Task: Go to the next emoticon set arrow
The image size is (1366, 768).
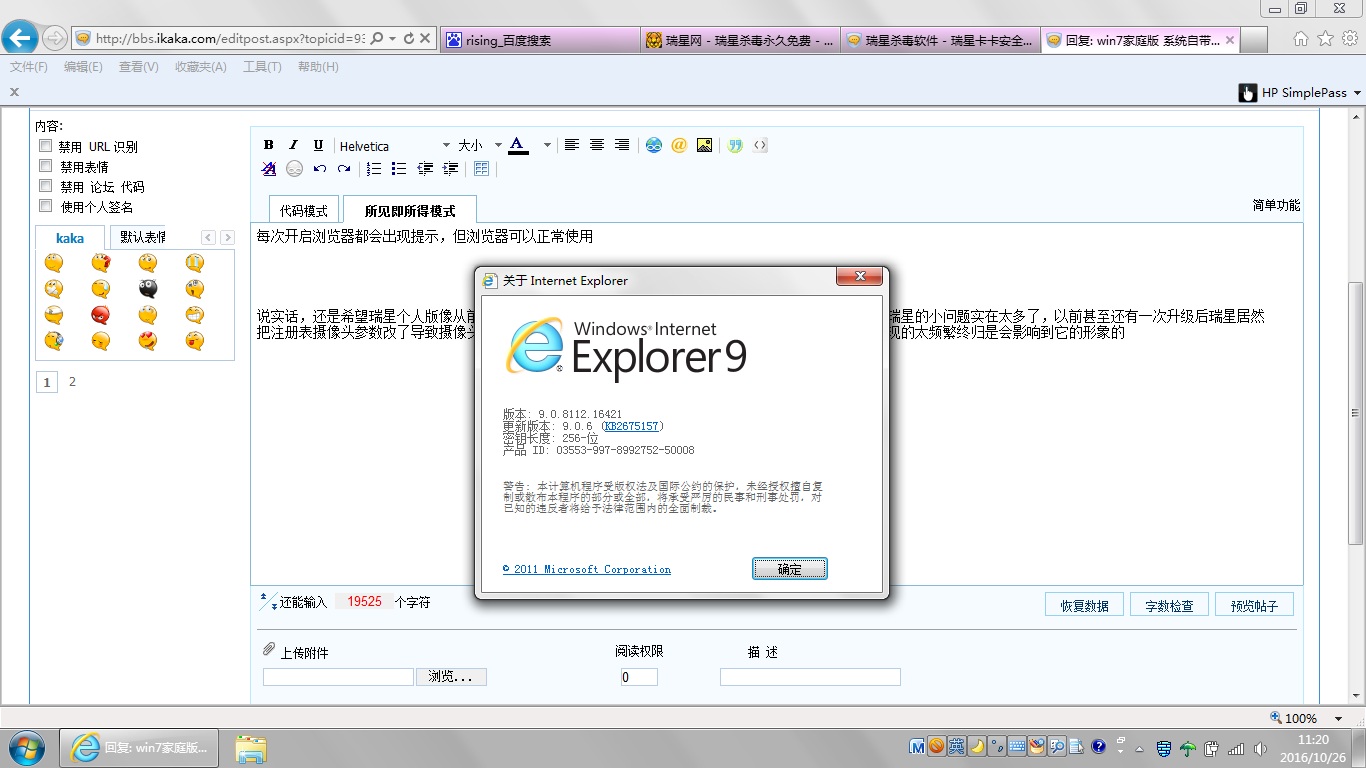Action: click(x=228, y=237)
